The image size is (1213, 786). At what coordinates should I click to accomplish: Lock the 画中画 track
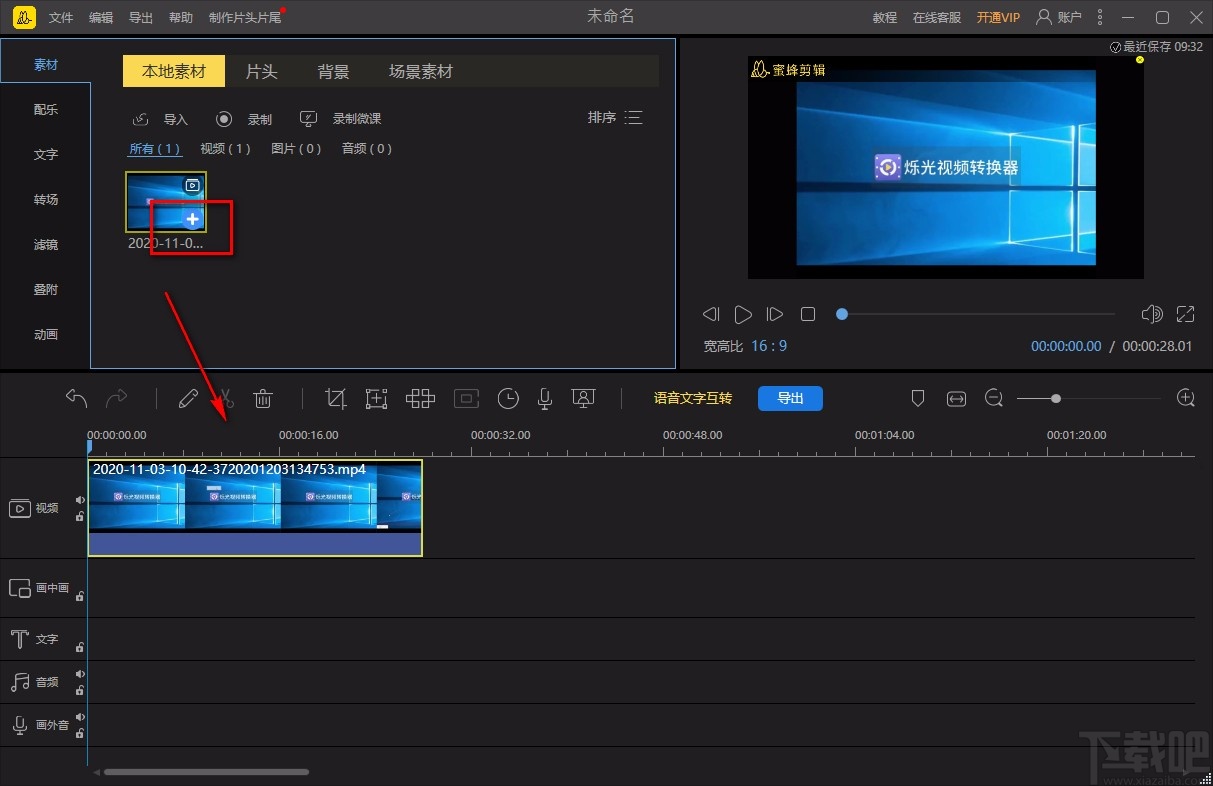pyautogui.click(x=80, y=595)
